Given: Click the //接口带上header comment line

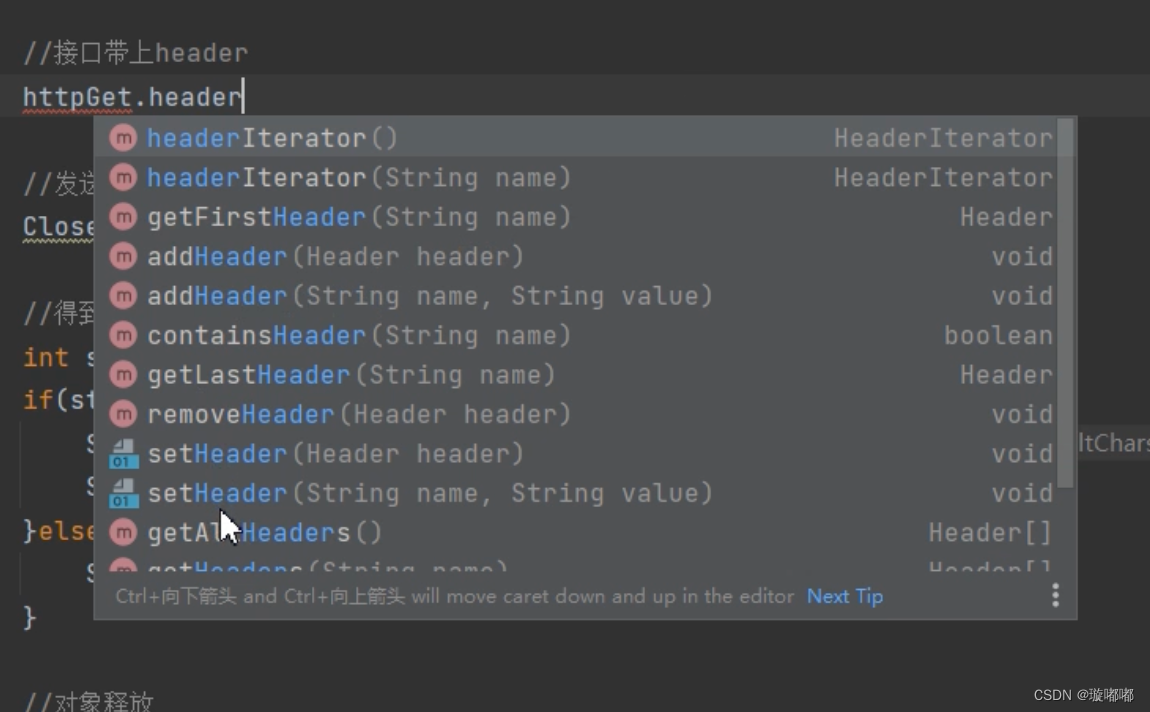Looking at the screenshot, I should tap(133, 50).
